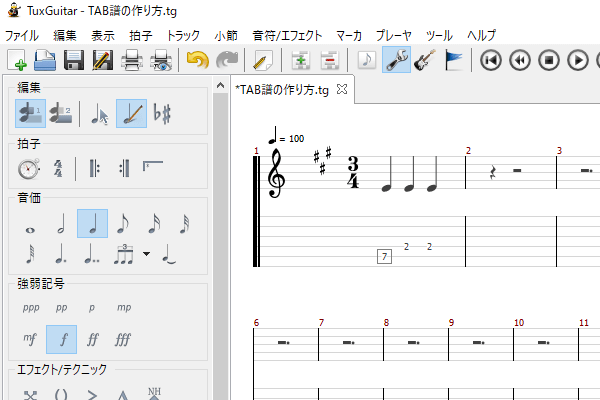Toggle the forte f dynamic
This screenshot has width=600, height=400.
[x=61, y=339]
